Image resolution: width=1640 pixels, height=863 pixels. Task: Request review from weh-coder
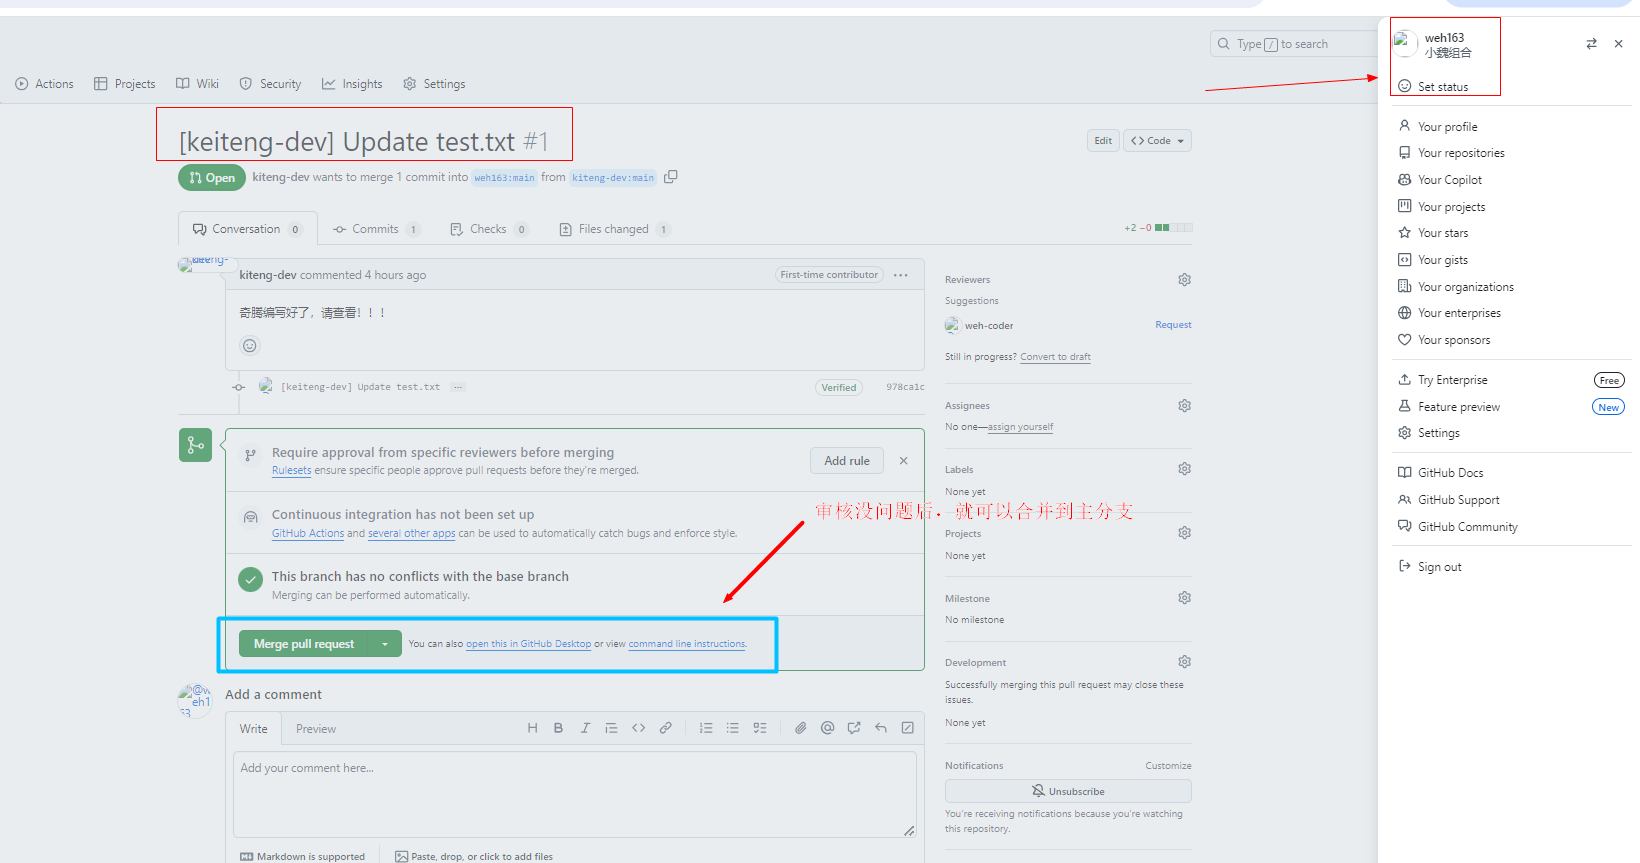point(1173,325)
